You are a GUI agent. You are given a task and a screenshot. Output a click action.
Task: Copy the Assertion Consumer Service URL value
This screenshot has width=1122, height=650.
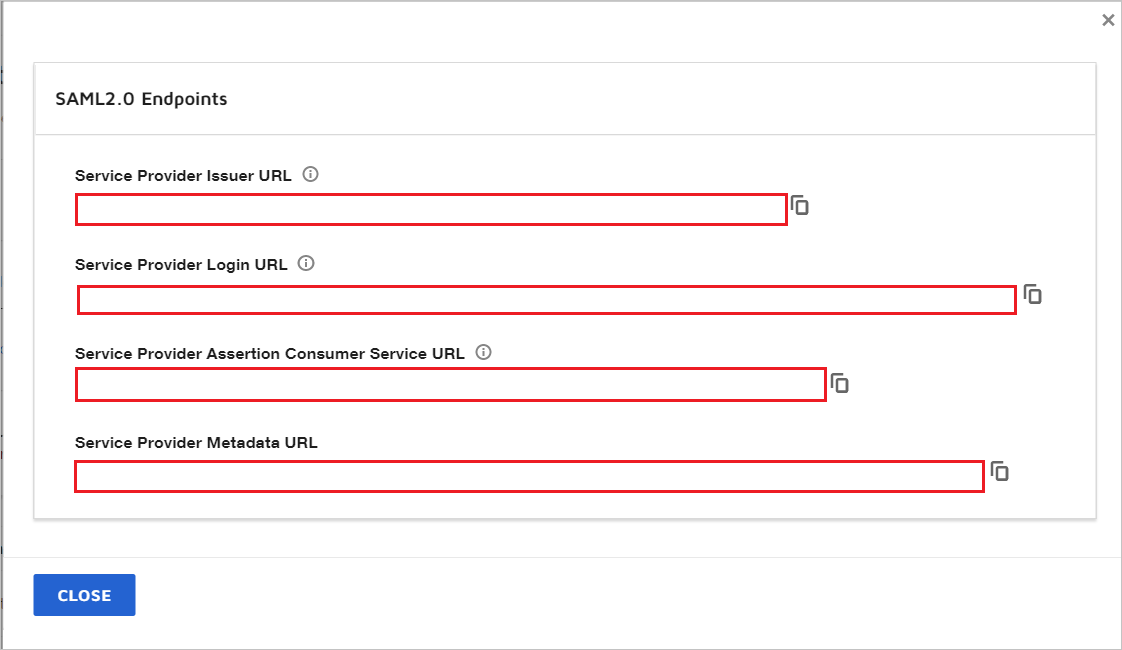pyautogui.click(x=840, y=383)
